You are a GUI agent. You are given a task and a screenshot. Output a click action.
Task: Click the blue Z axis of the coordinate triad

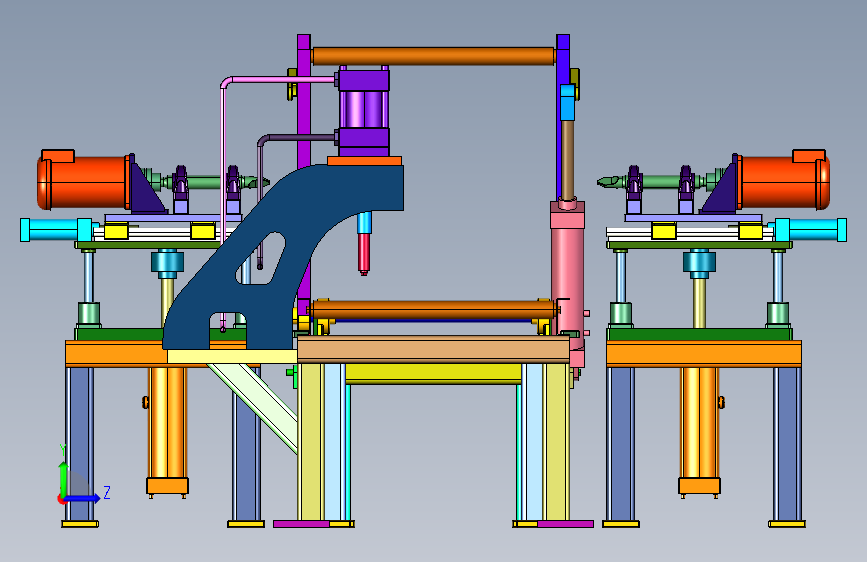coord(83,498)
